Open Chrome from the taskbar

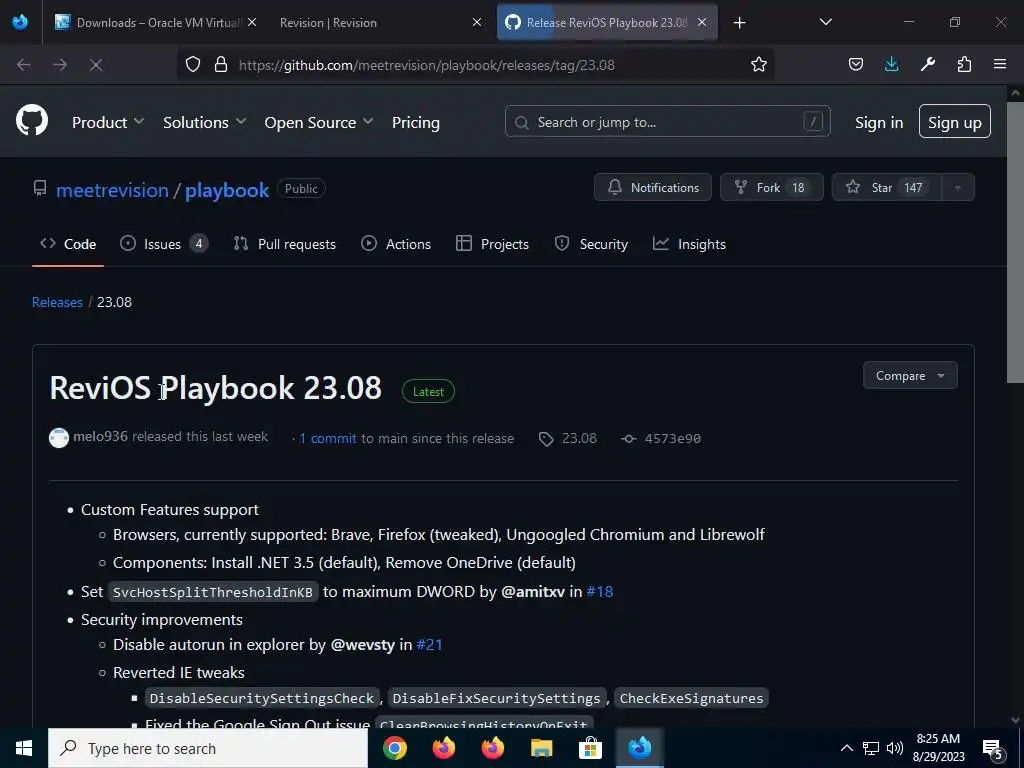click(394, 748)
